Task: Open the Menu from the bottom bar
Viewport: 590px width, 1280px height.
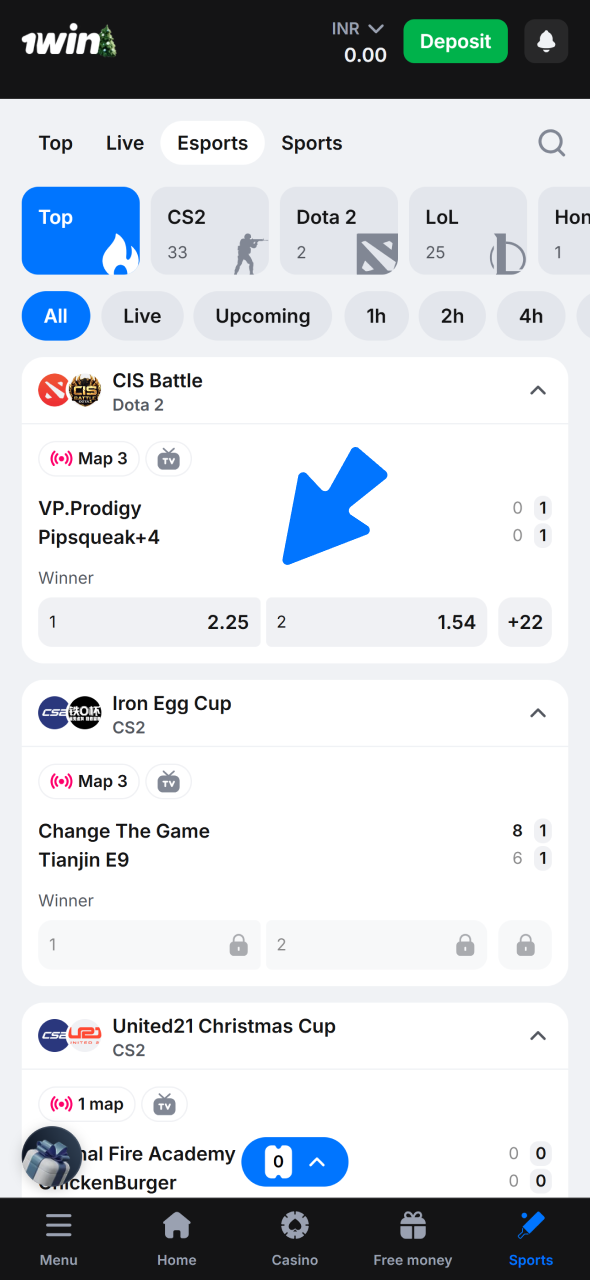Action: click(58, 1238)
